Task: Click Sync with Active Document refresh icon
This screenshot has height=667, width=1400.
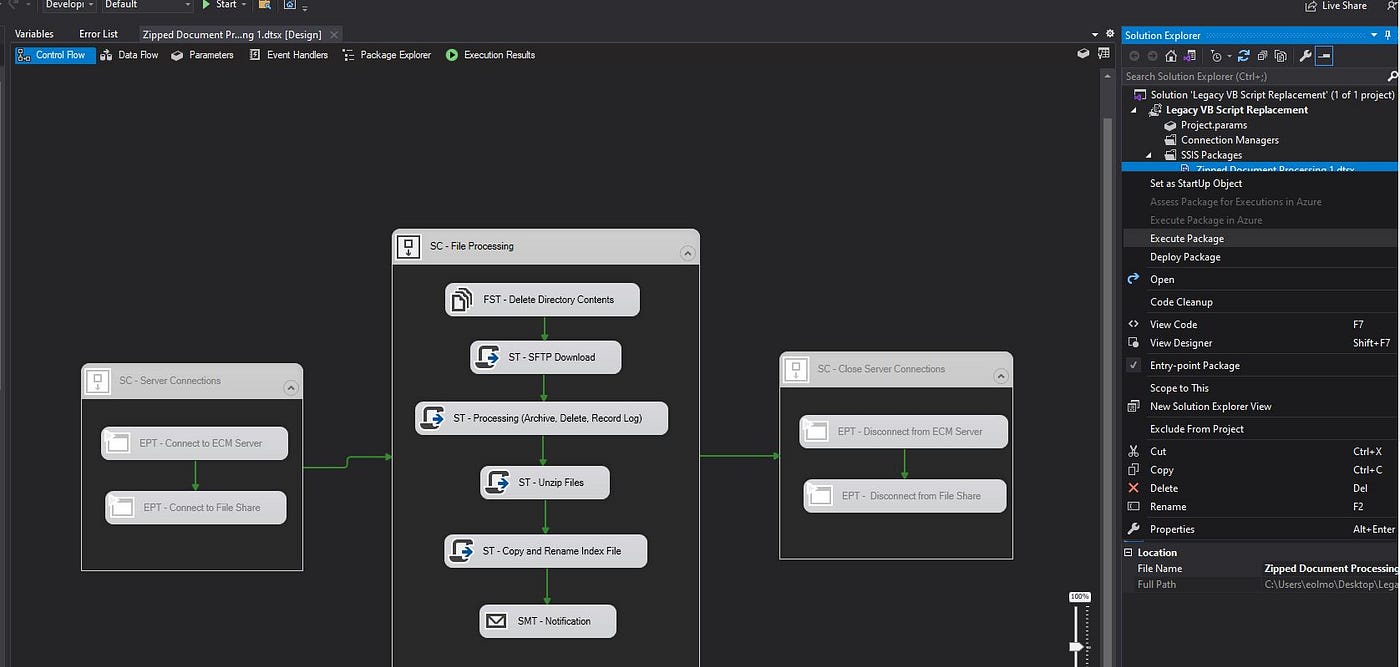Action: coord(1244,56)
